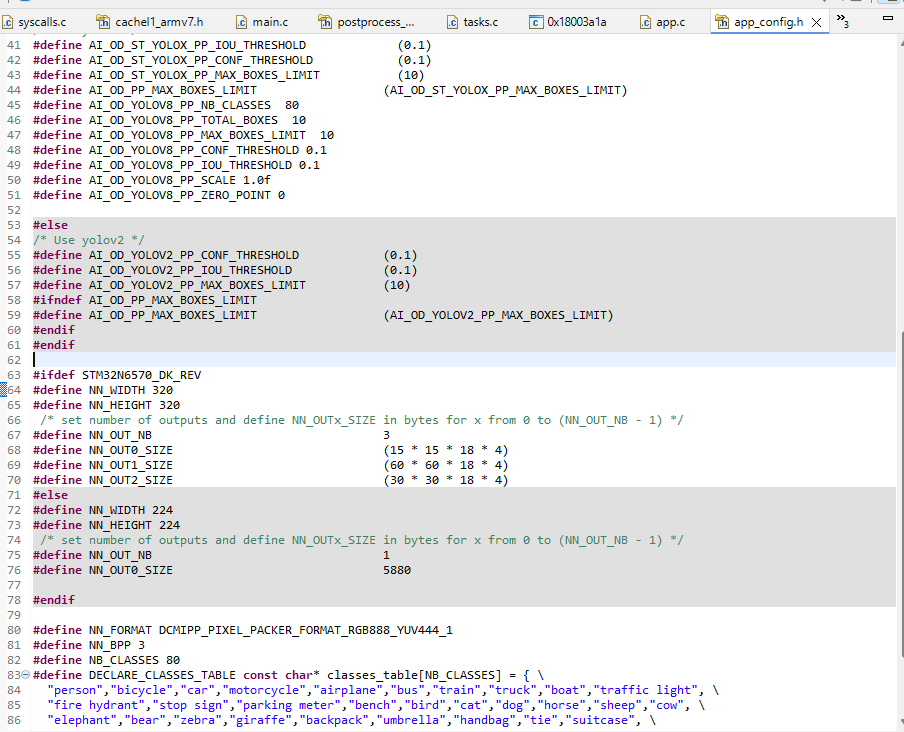Screen dimensions: 904x732
Task: Click the "fire hydrant" string on line 85
Action: [96, 705]
